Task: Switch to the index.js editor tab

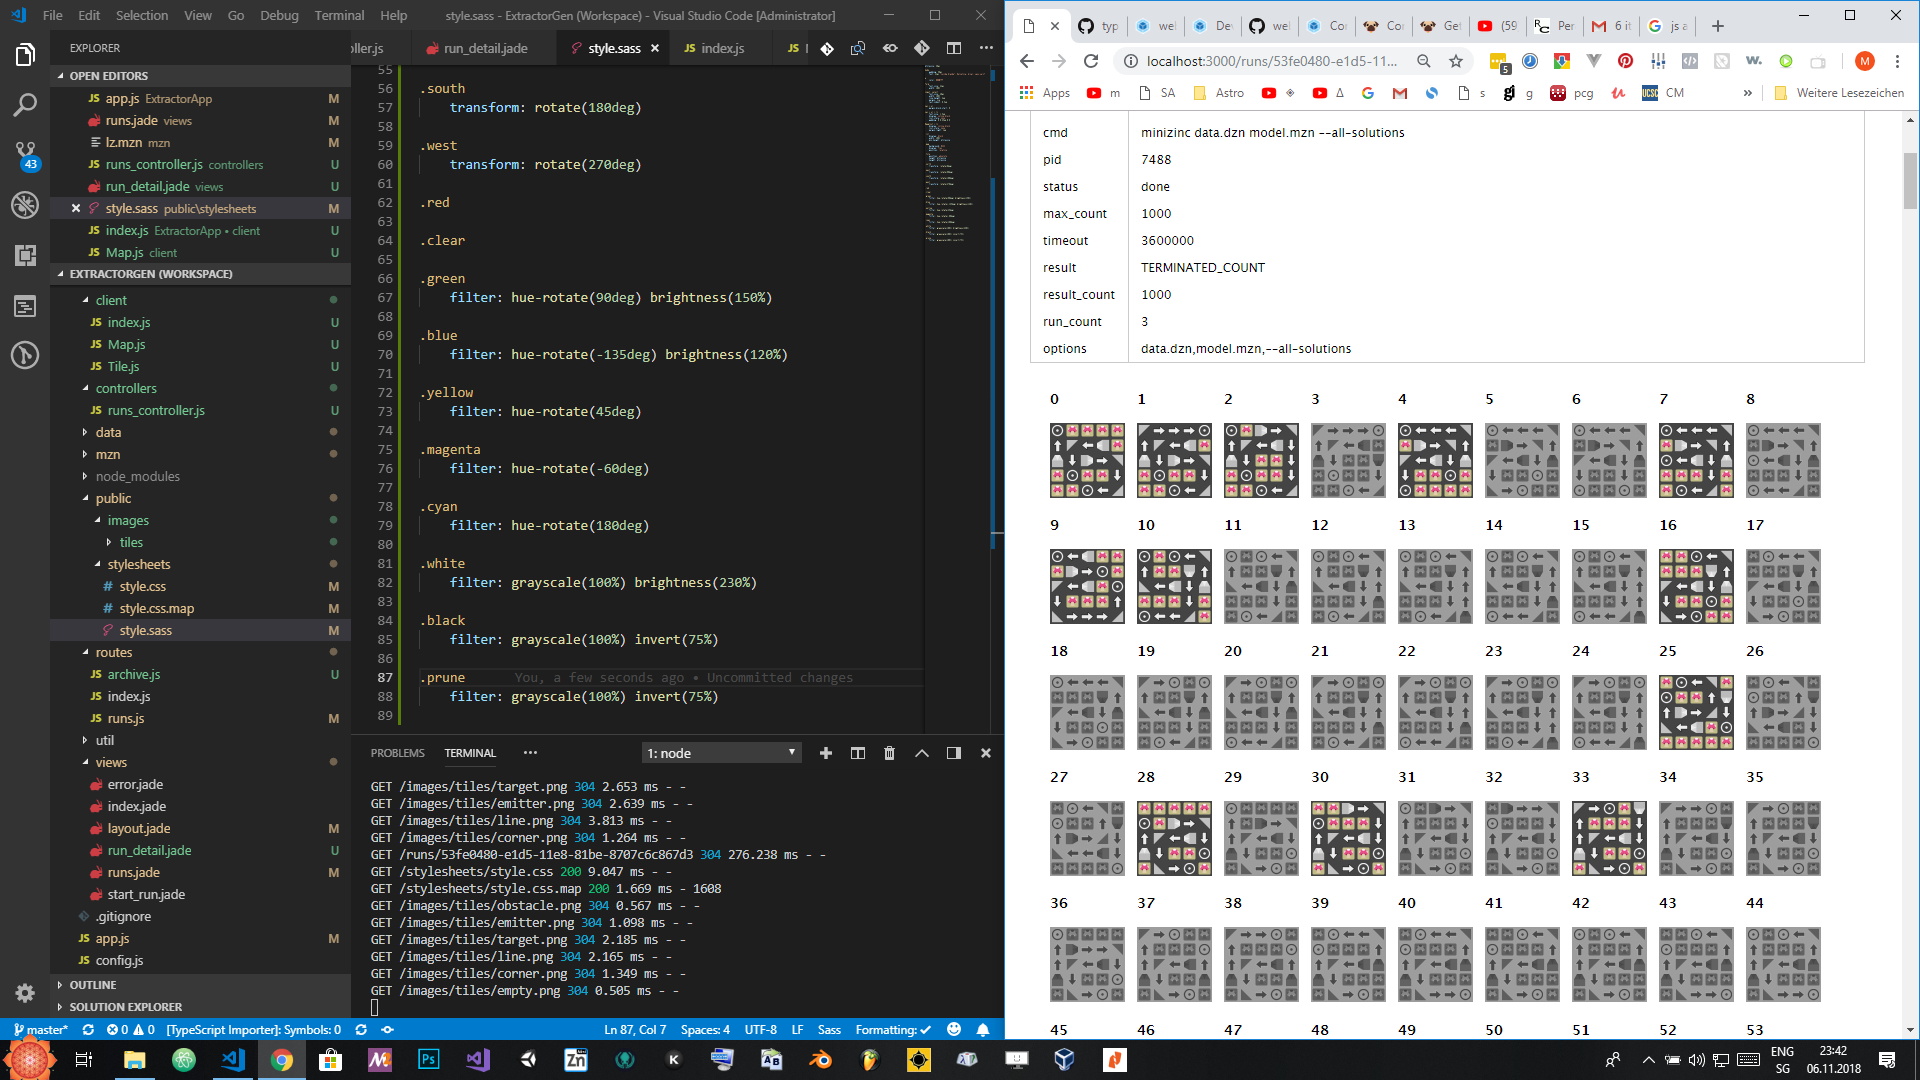Action: (722, 48)
